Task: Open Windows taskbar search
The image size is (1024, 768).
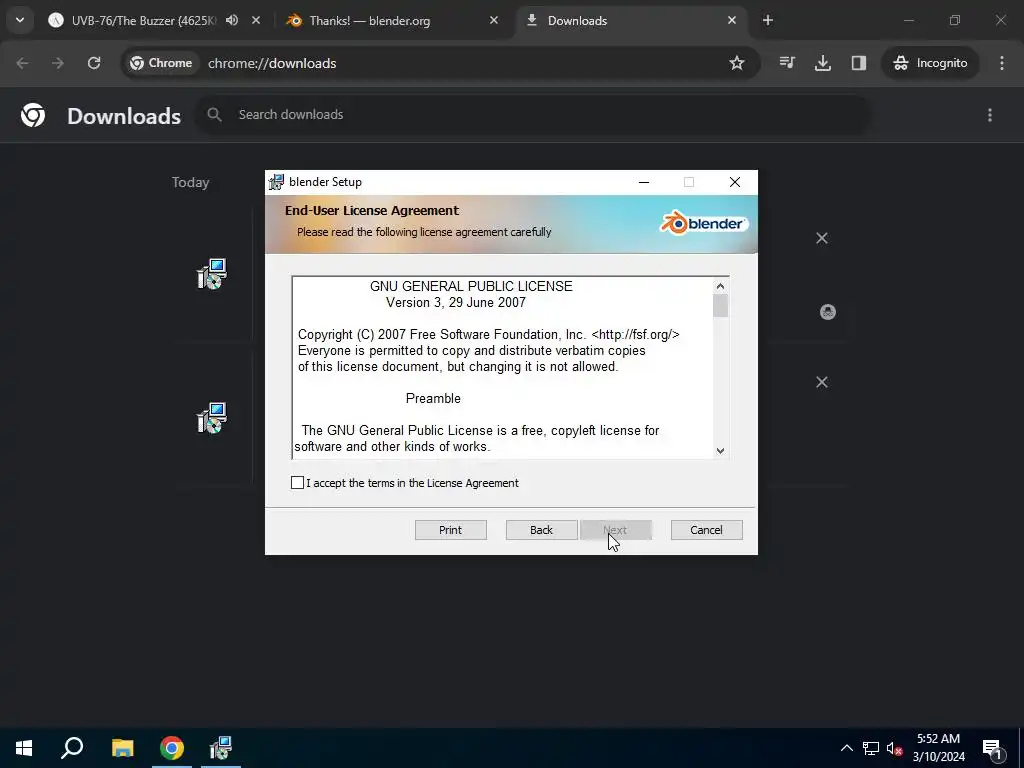Action: [x=72, y=748]
